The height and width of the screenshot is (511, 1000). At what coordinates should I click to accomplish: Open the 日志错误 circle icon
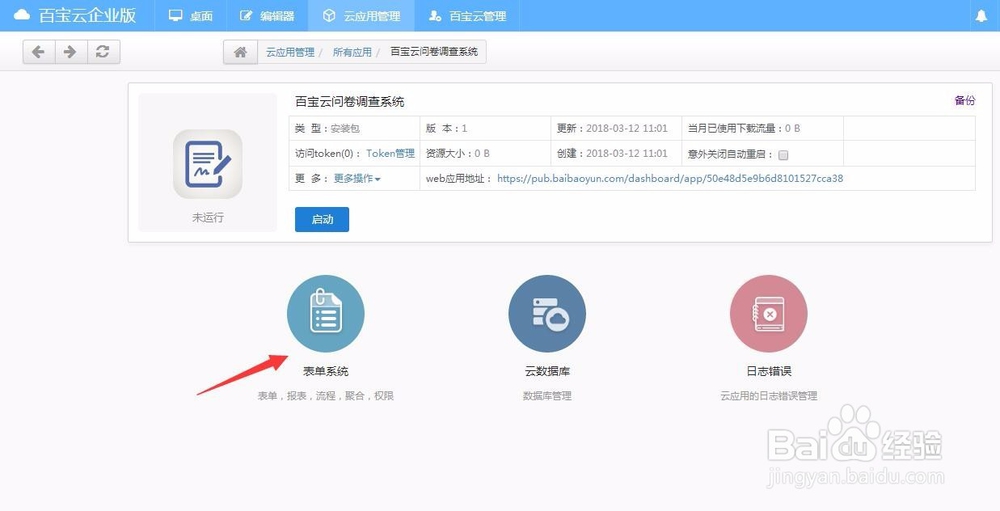point(768,314)
